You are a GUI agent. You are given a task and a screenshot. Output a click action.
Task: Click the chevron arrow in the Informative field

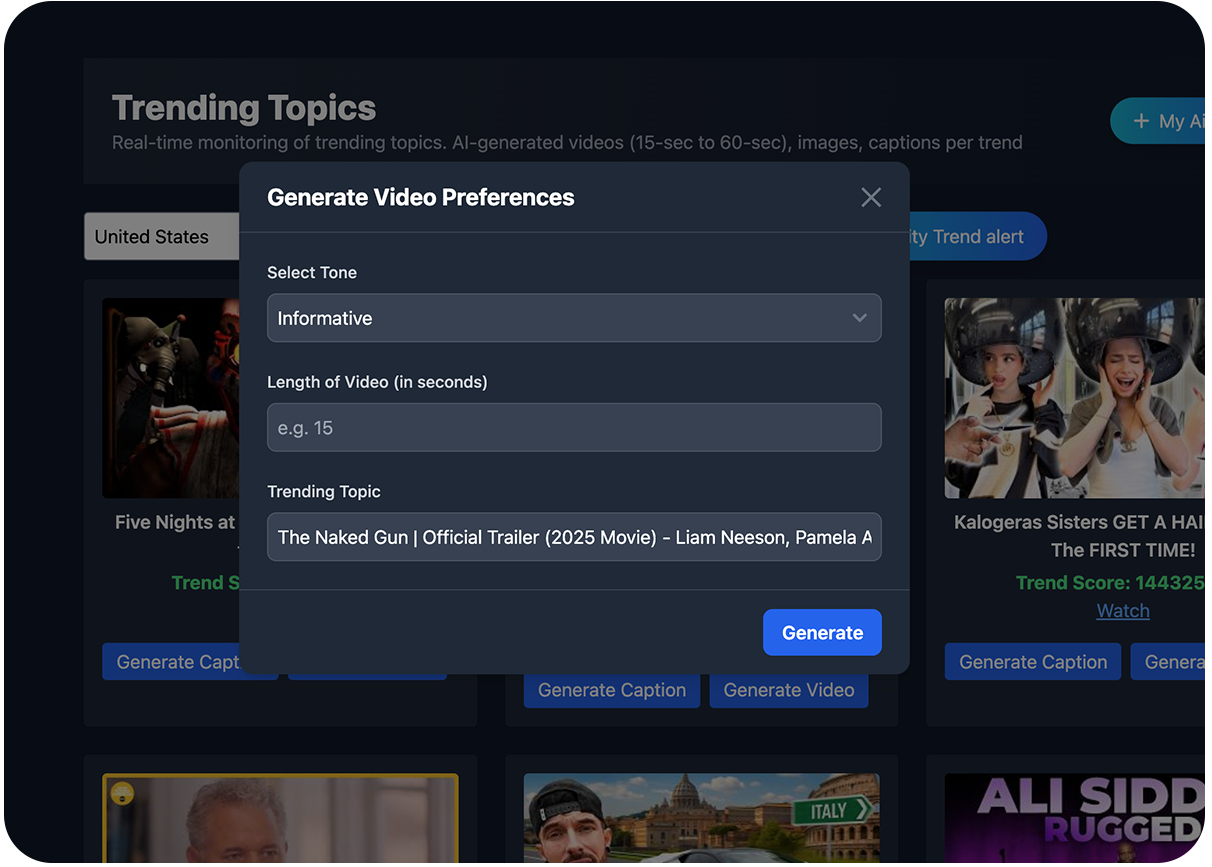(x=859, y=318)
